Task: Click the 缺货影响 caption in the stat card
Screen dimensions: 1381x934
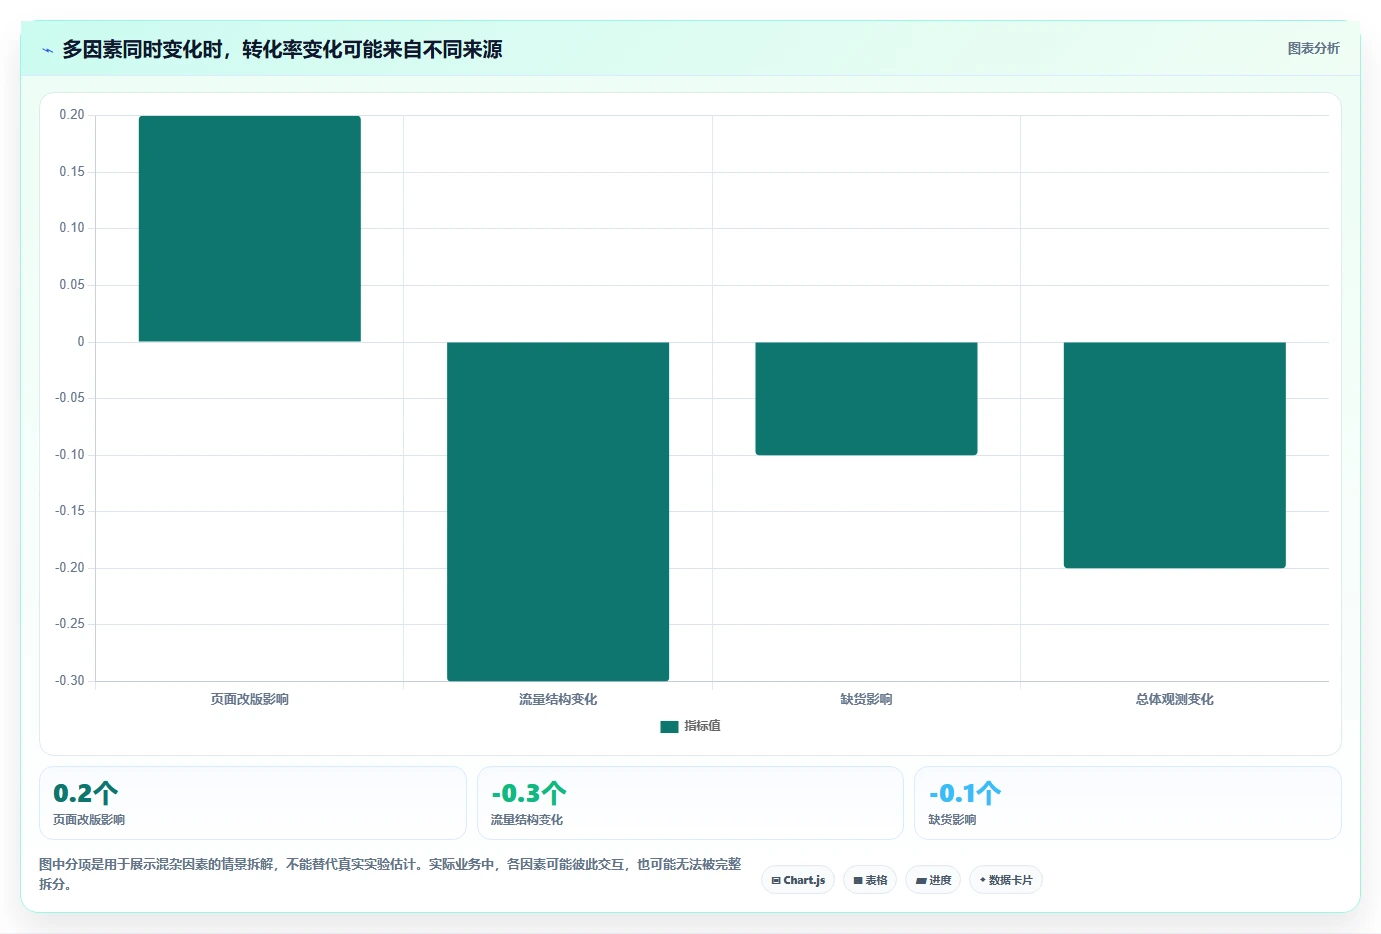Action: 952,820
